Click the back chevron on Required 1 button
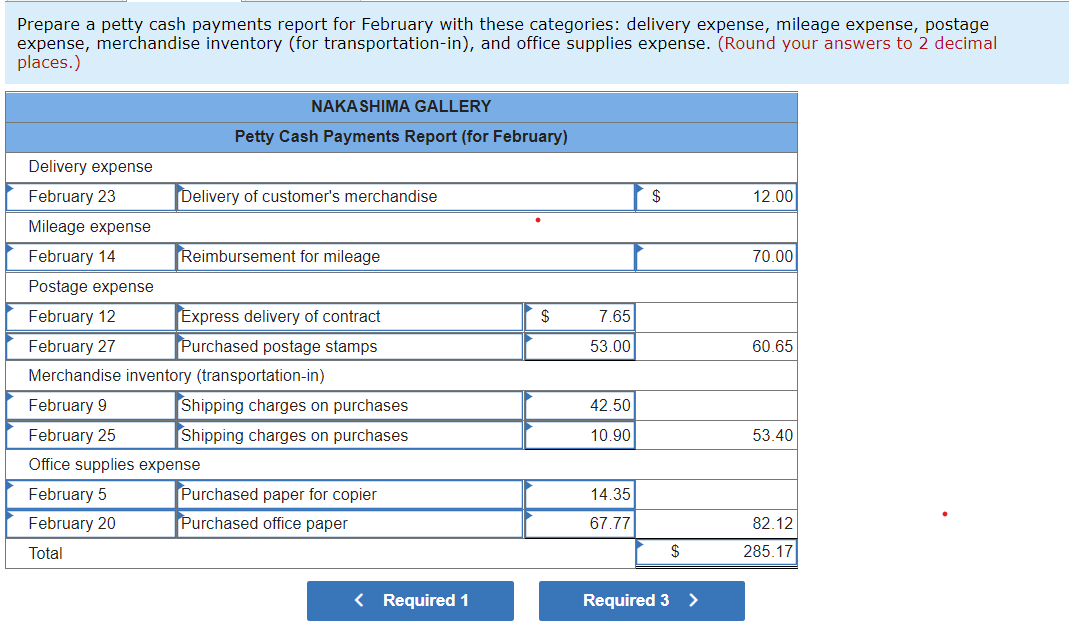Screen dimensions: 1081x637 (359, 600)
